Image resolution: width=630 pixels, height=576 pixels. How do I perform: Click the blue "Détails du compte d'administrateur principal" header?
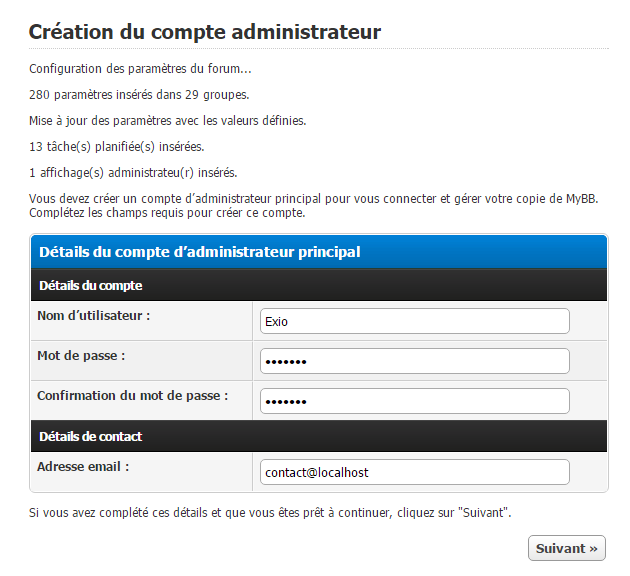click(319, 252)
